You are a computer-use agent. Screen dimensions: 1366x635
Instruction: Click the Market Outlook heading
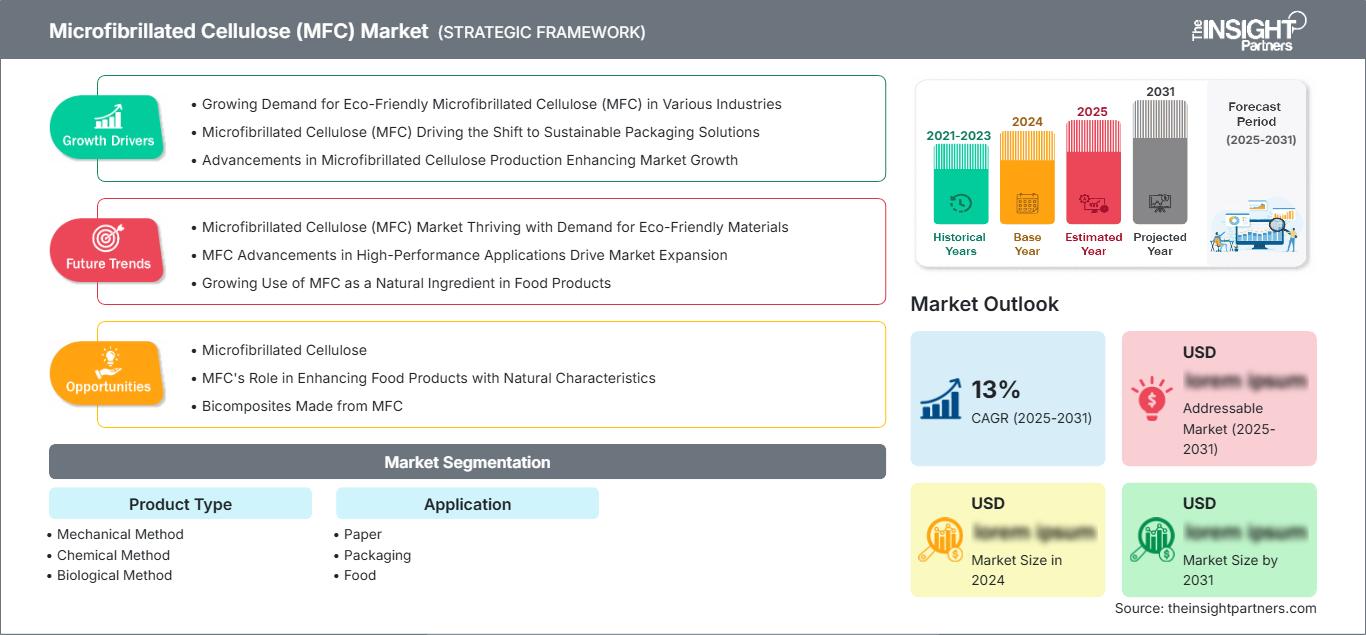point(984,304)
